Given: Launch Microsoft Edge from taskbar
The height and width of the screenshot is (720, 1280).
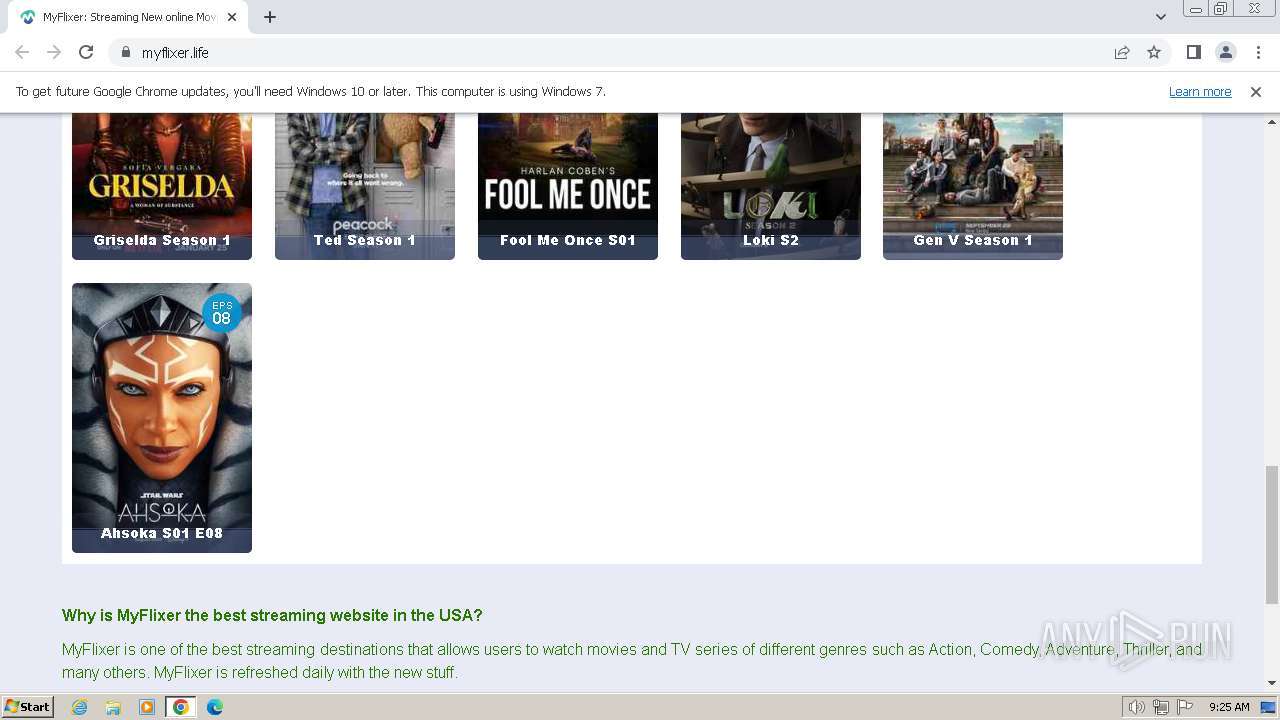Looking at the screenshot, I should pos(215,707).
